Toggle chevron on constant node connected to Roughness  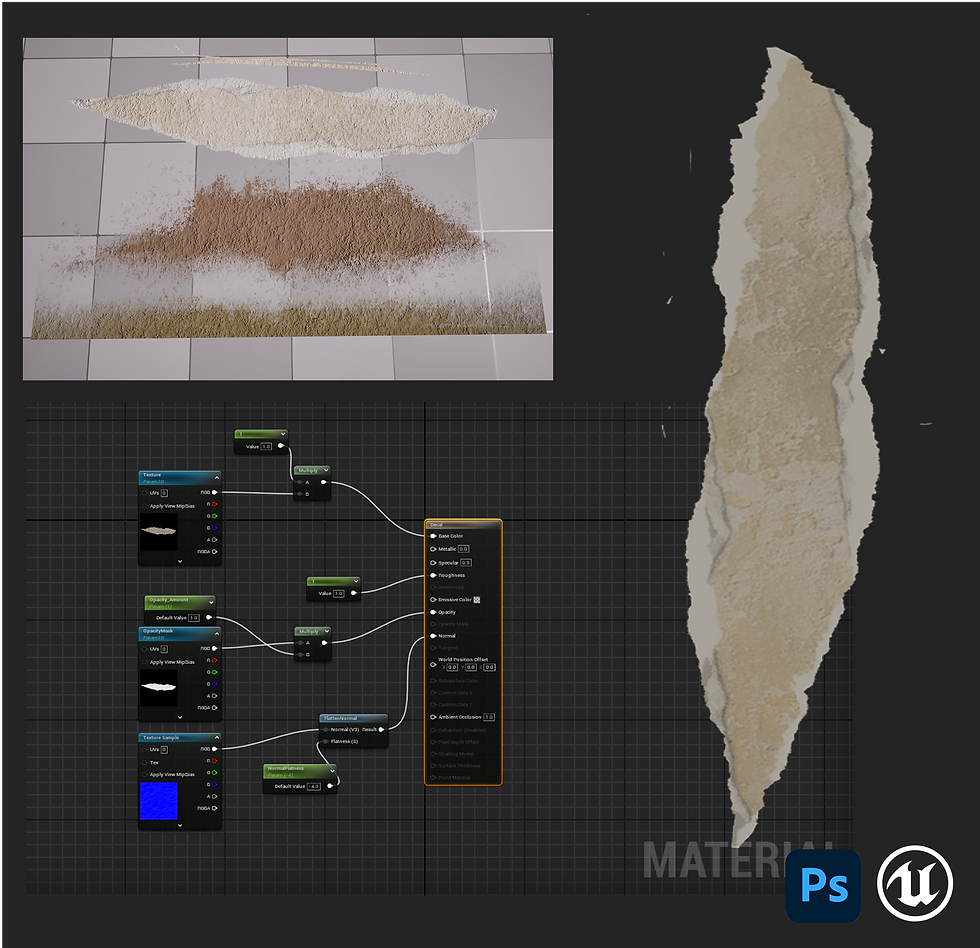tap(356, 581)
